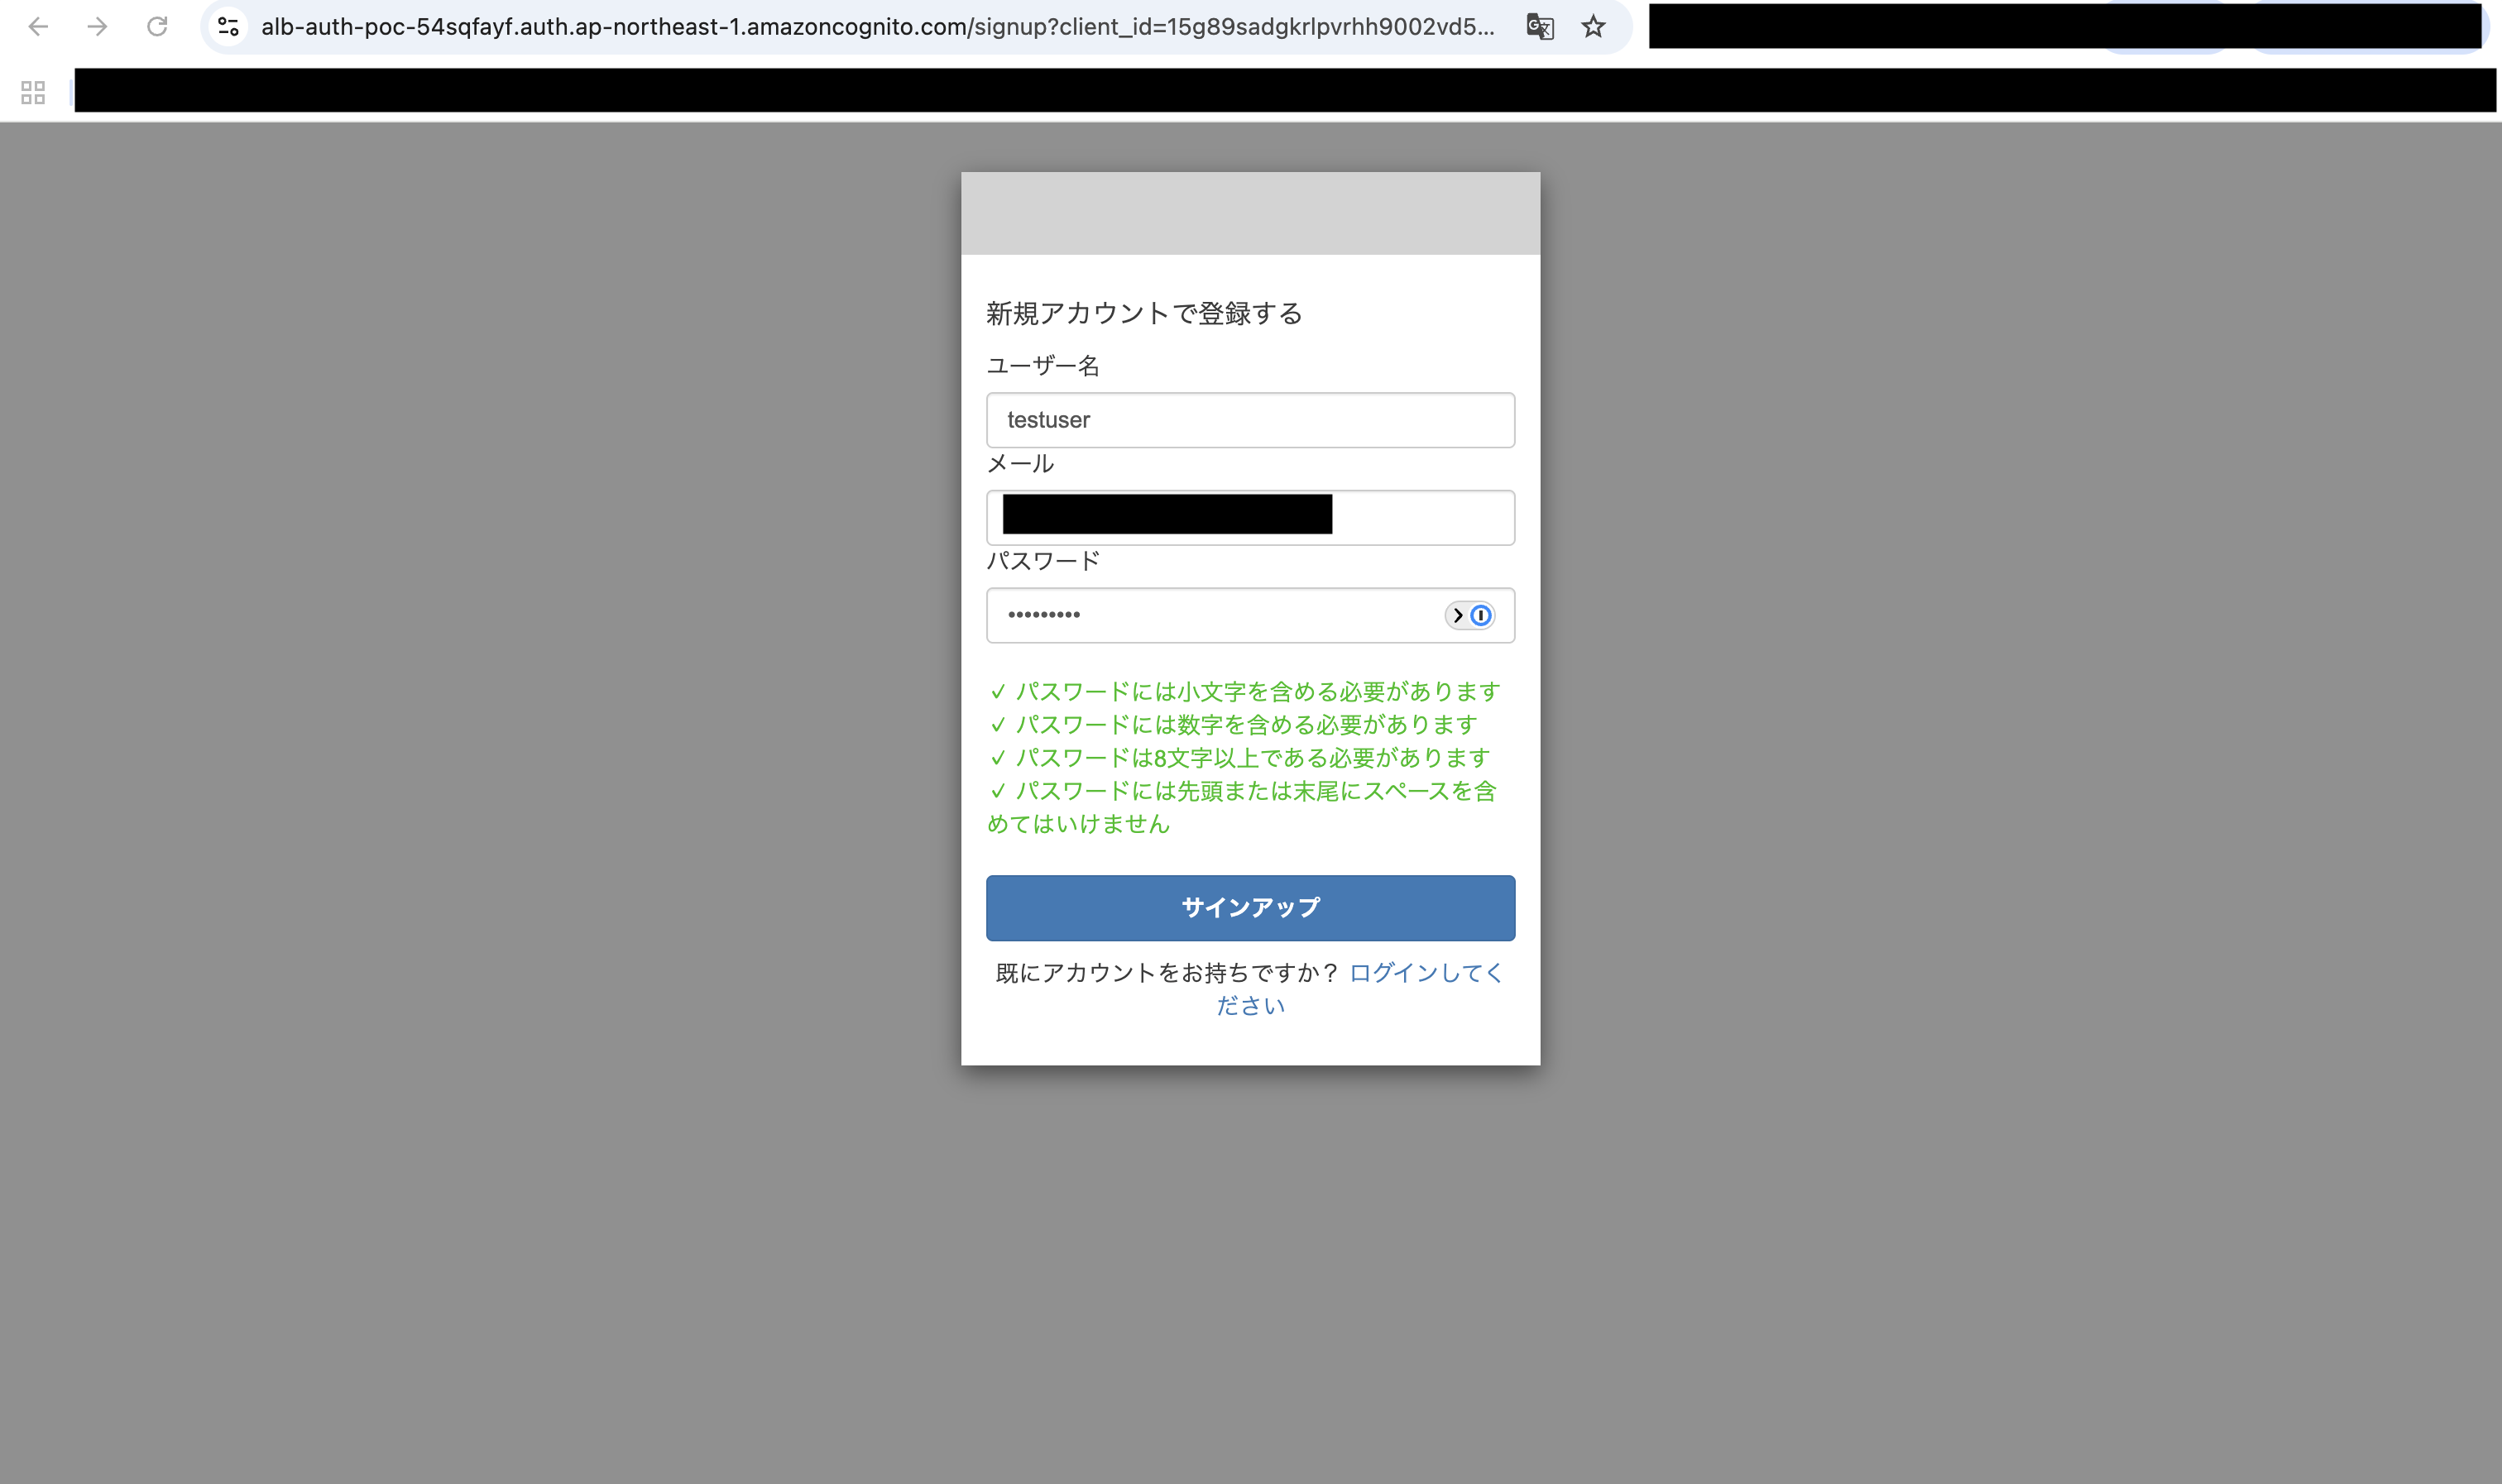Click the パスワード label
The image size is (2502, 1484).
pyautogui.click(x=1043, y=561)
